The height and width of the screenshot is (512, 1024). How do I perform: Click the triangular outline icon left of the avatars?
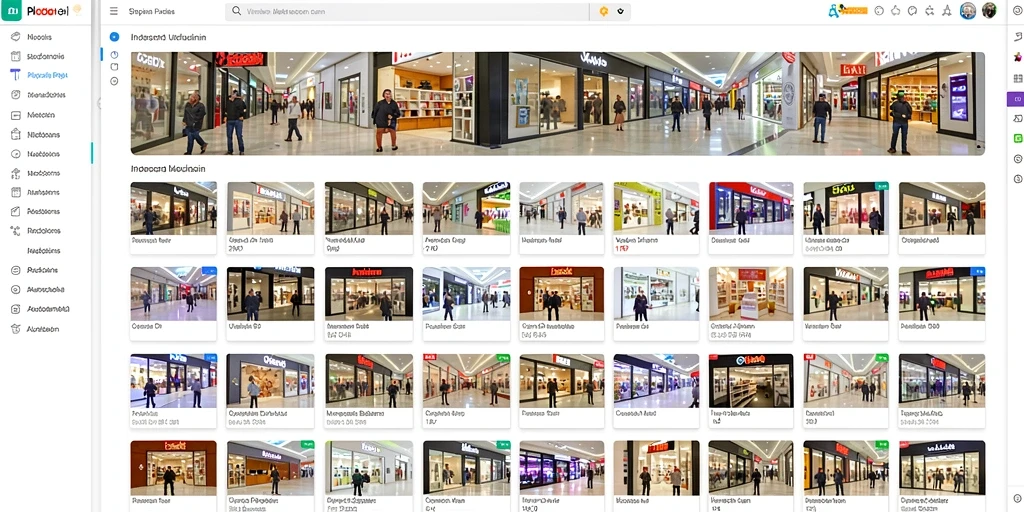pyautogui.click(x=947, y=10)
